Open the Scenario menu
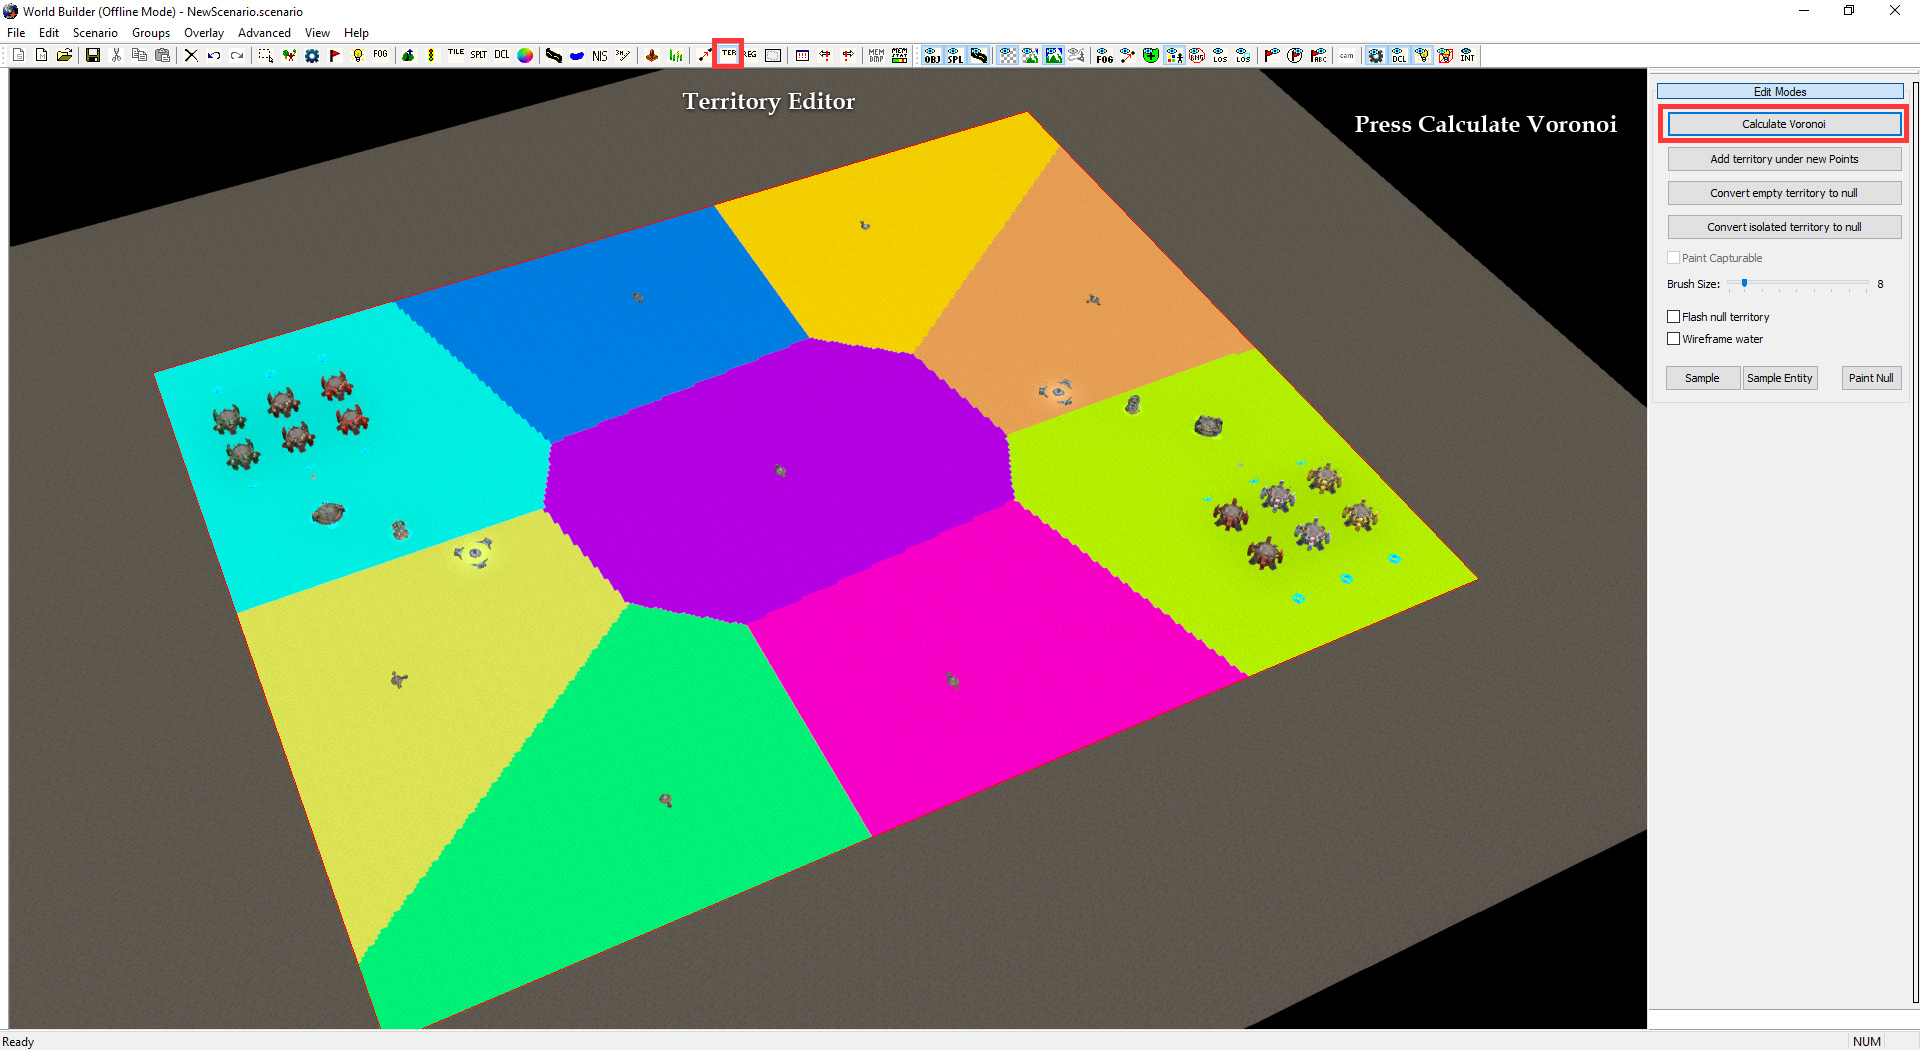 pos(95,33)
